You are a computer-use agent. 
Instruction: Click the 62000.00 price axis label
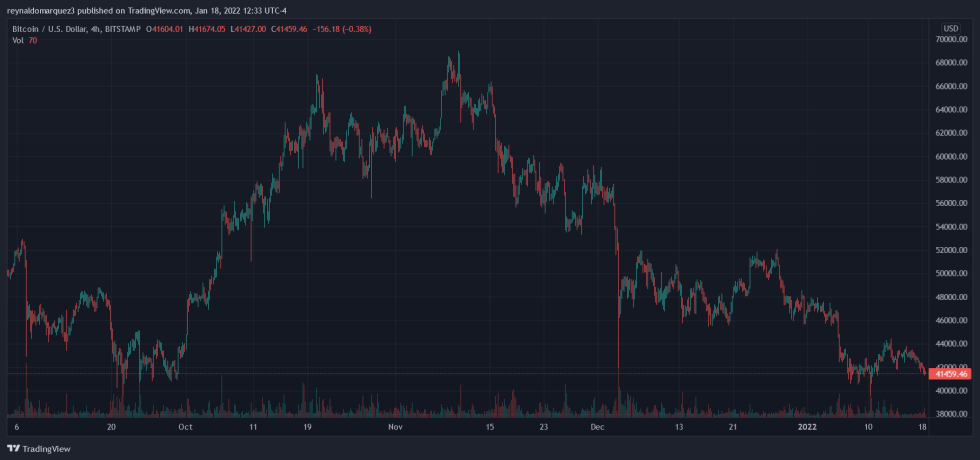click(x=950, y=133)
